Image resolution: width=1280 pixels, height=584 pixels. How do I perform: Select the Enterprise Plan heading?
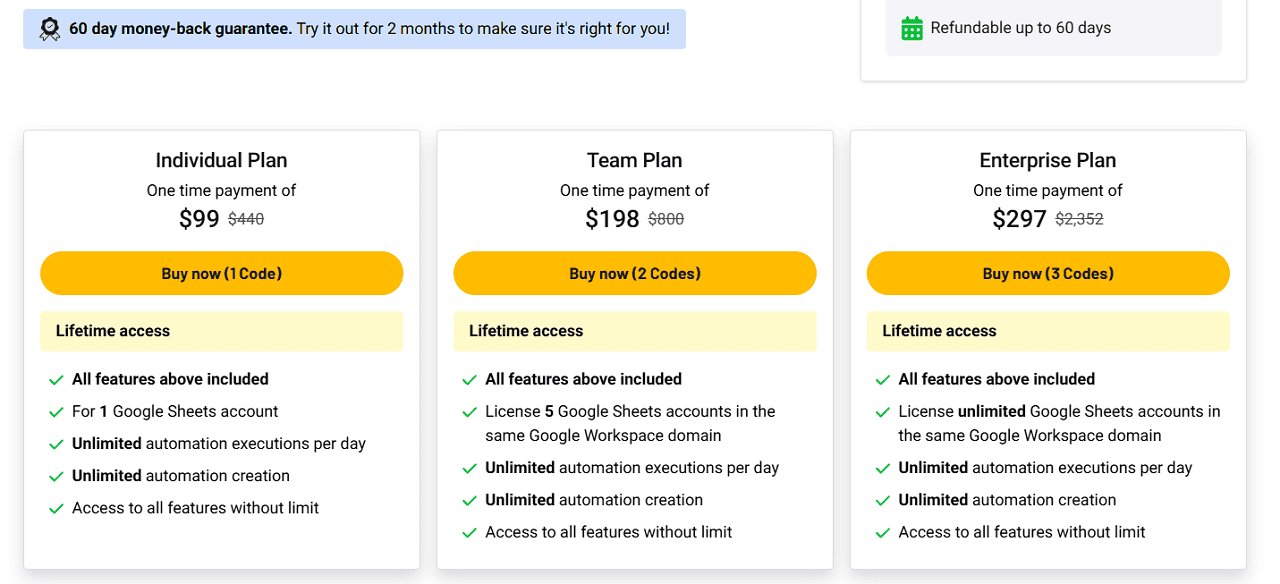[1048, 160]
